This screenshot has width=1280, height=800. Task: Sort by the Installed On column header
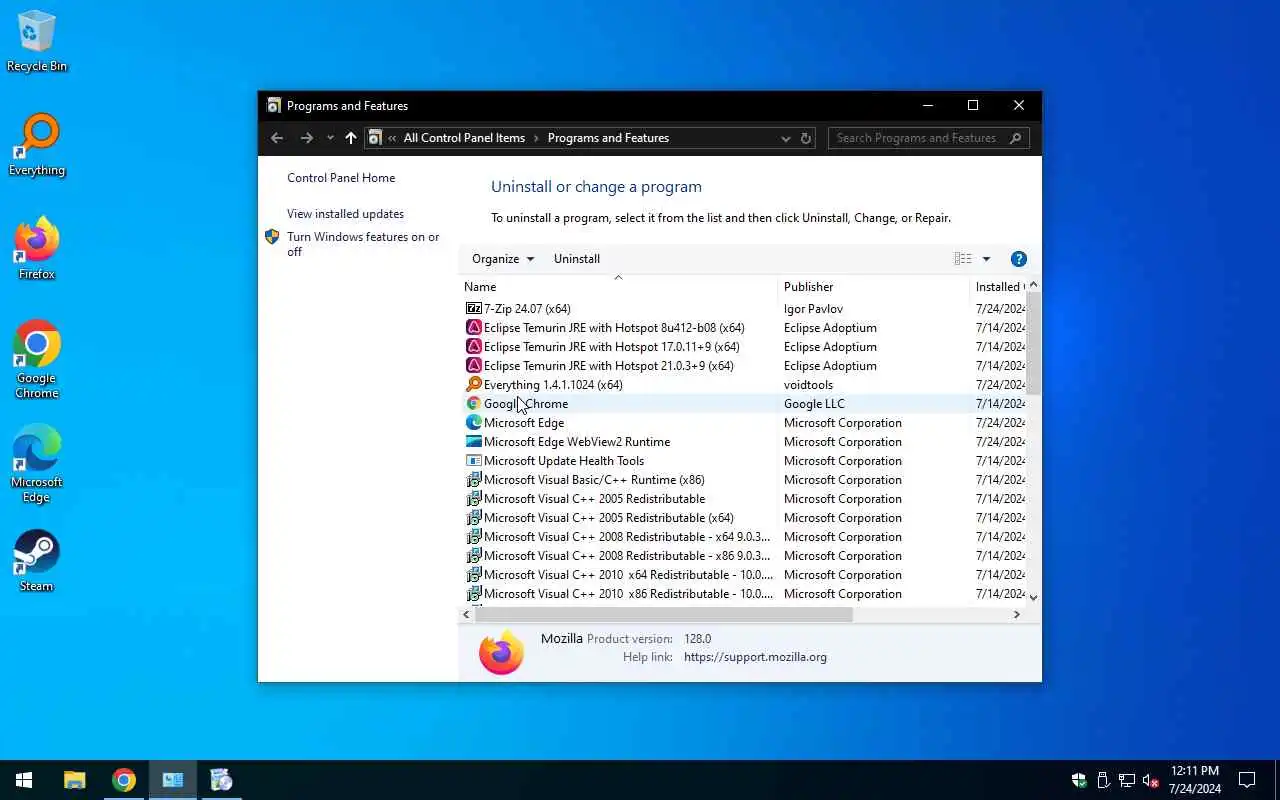[x=998, y=287]
